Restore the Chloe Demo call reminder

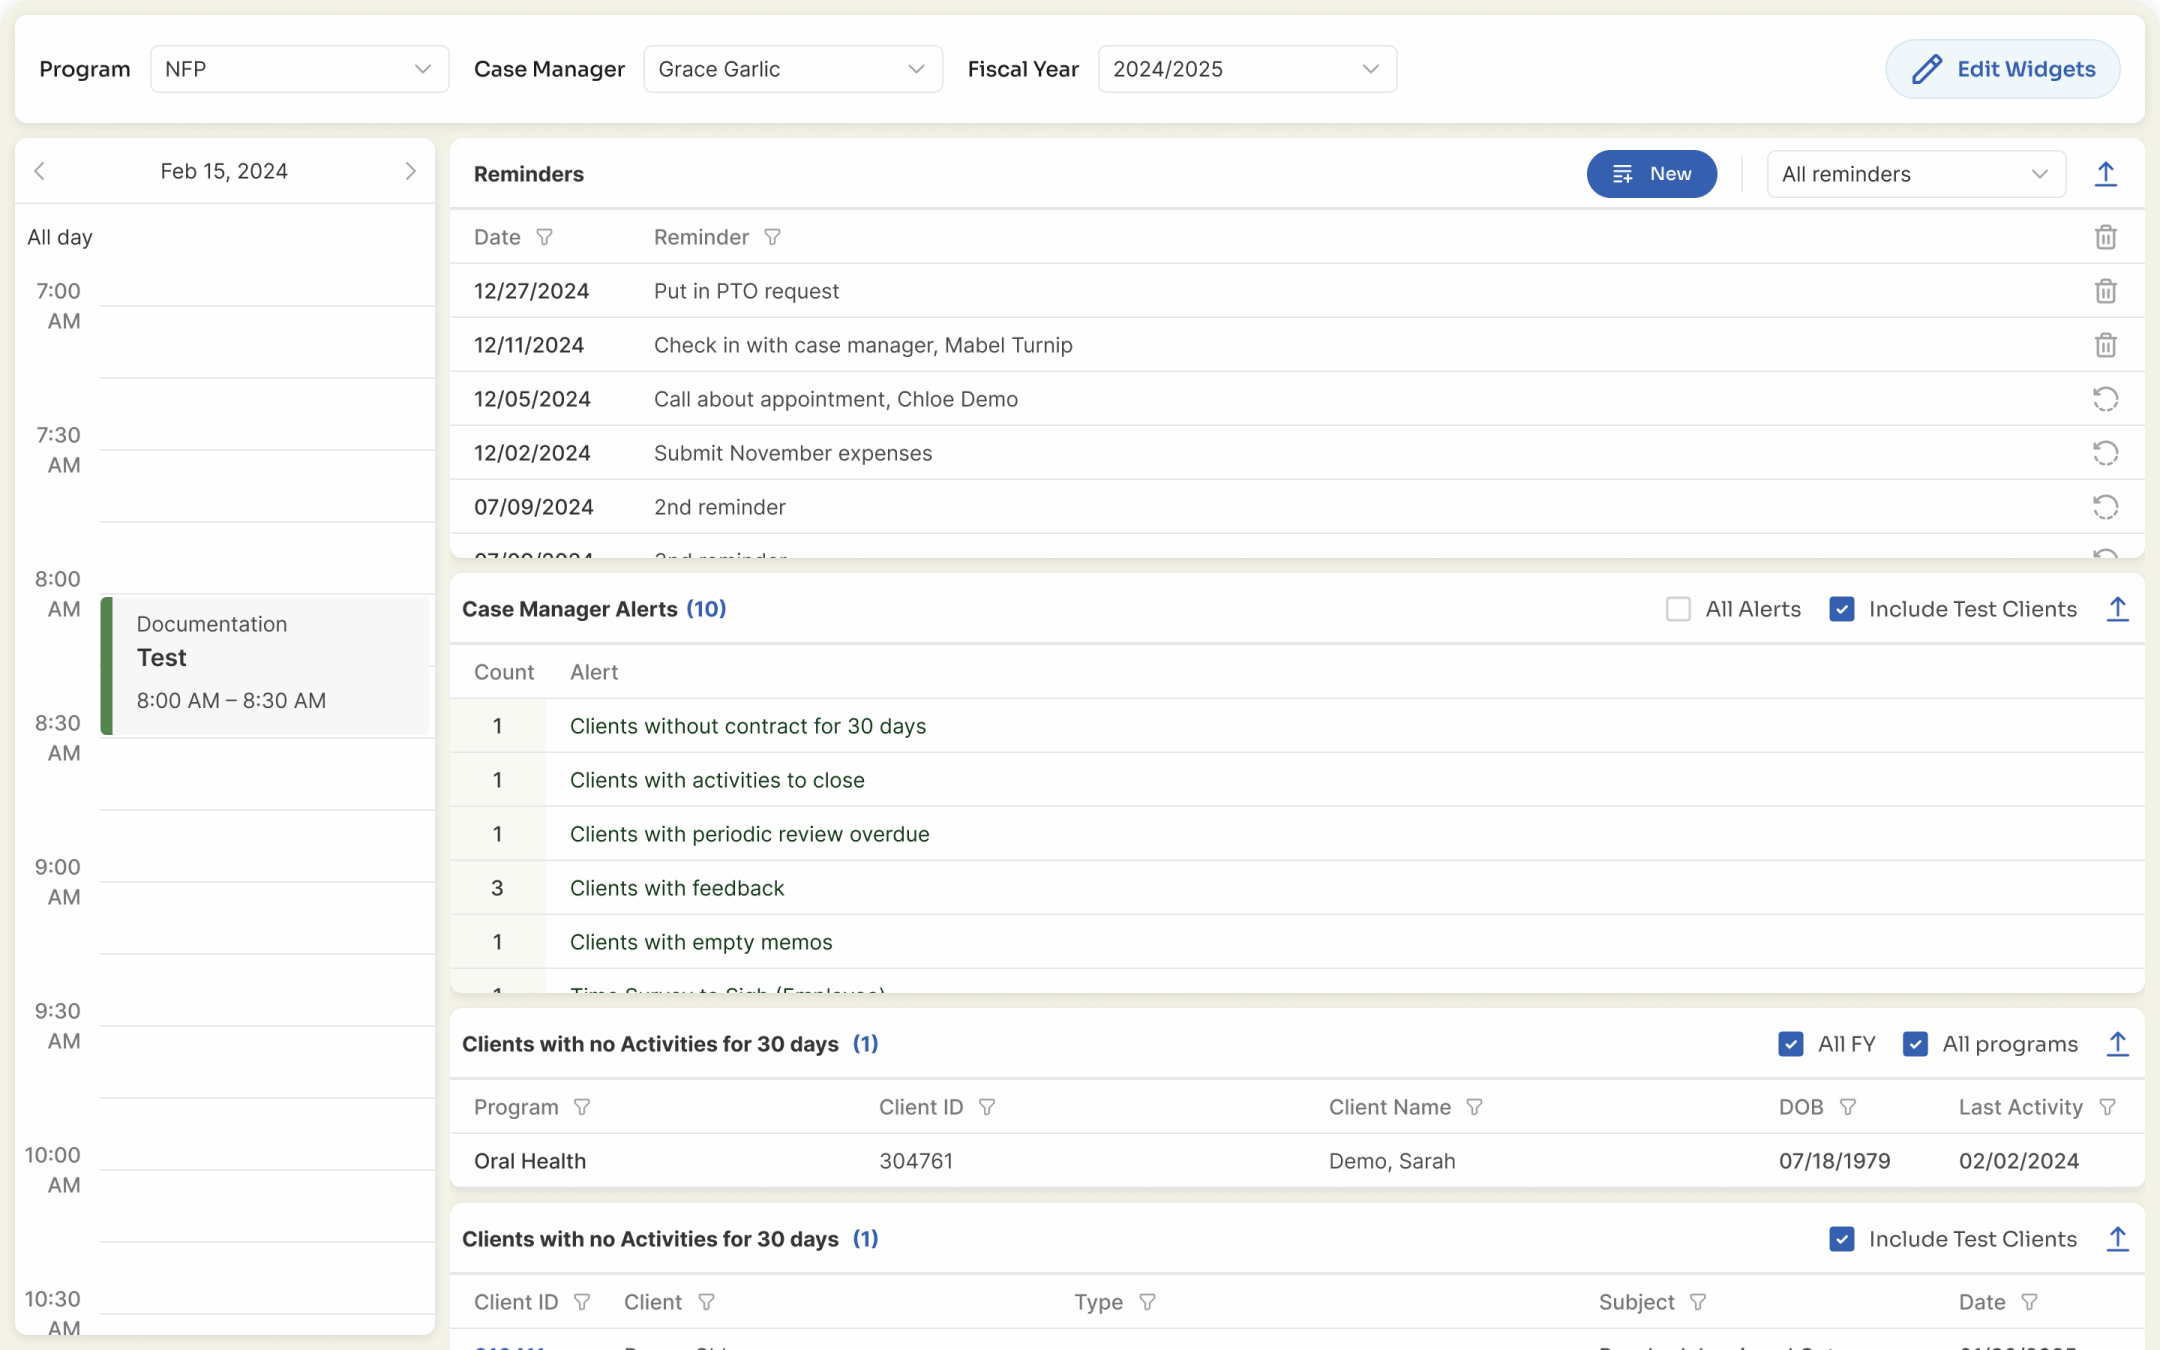click(2105, 399)
